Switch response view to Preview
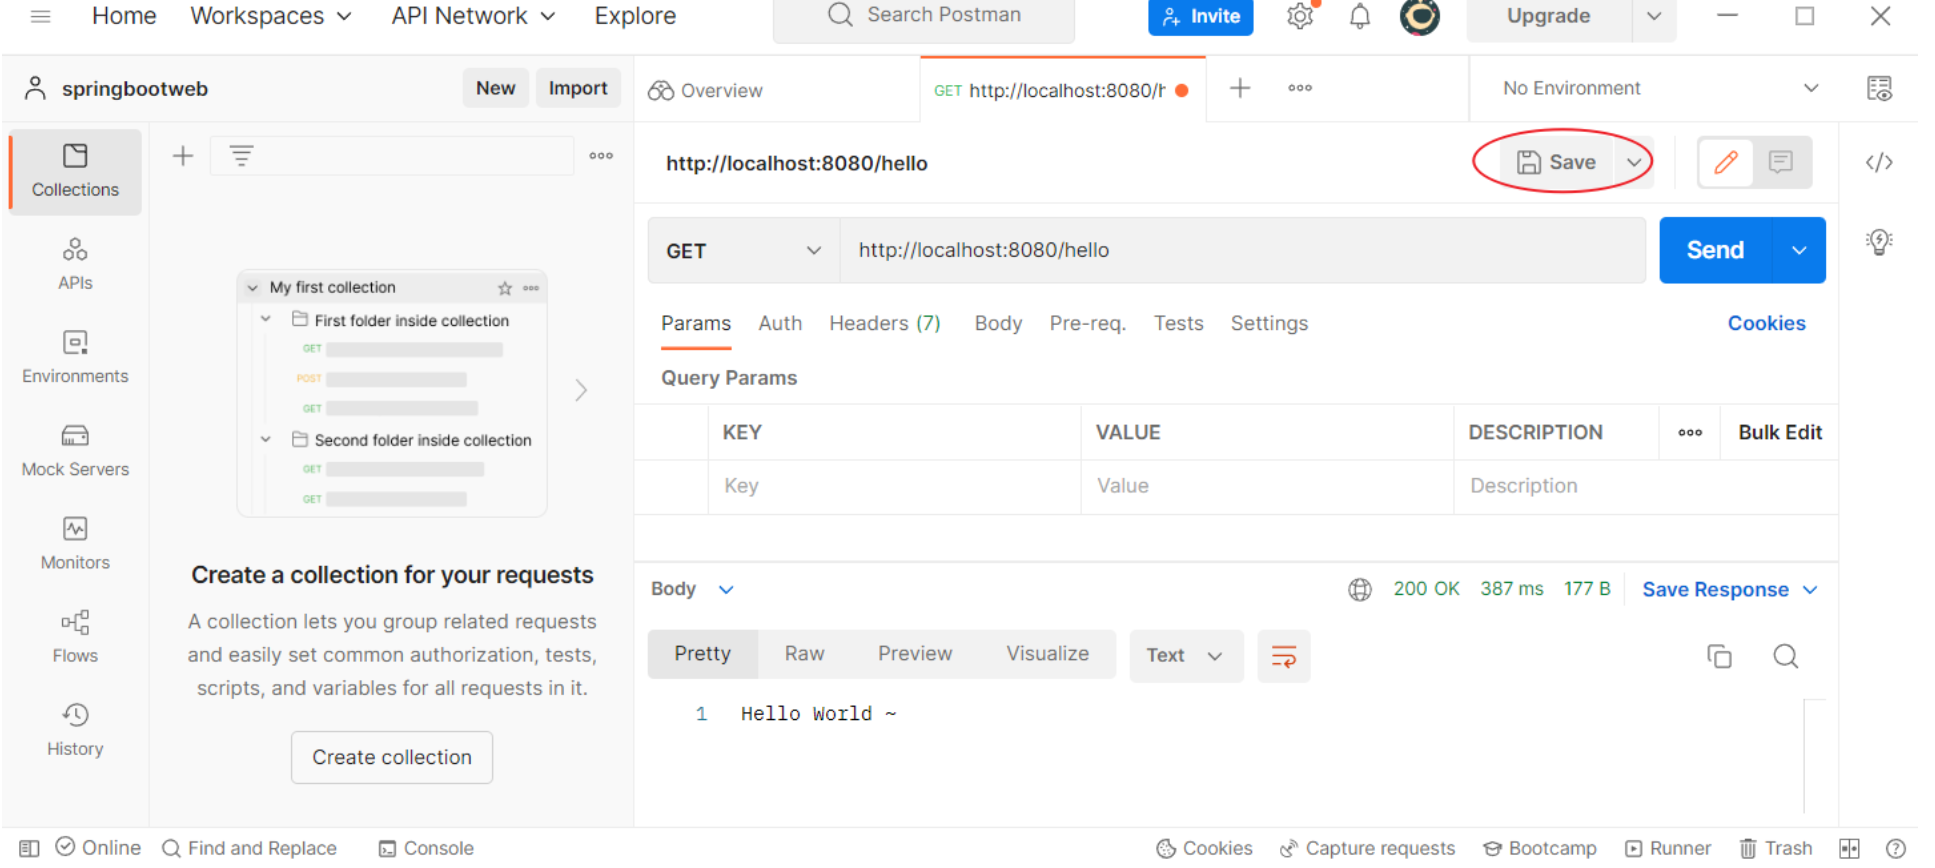Screen dimensions: 1935x868 (915, 653)
